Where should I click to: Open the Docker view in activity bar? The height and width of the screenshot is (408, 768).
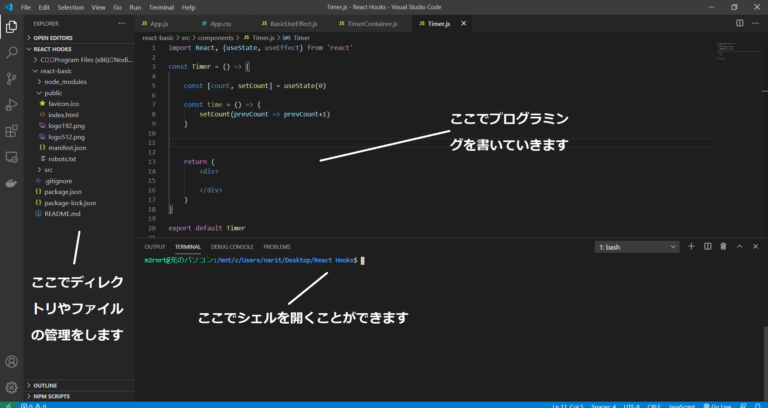11,183
